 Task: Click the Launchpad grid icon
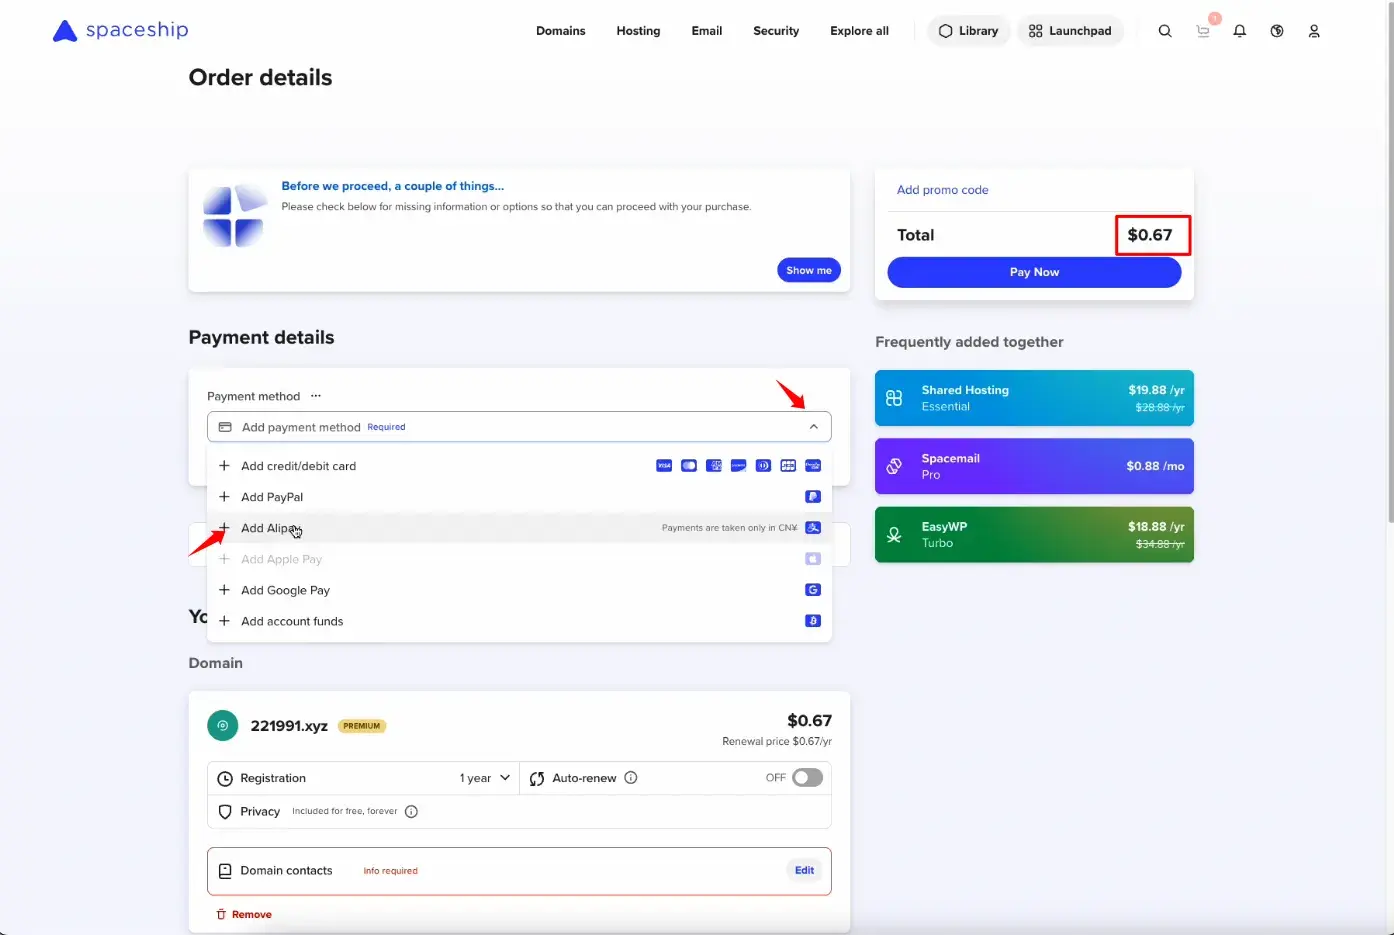tap(1036, 31)
